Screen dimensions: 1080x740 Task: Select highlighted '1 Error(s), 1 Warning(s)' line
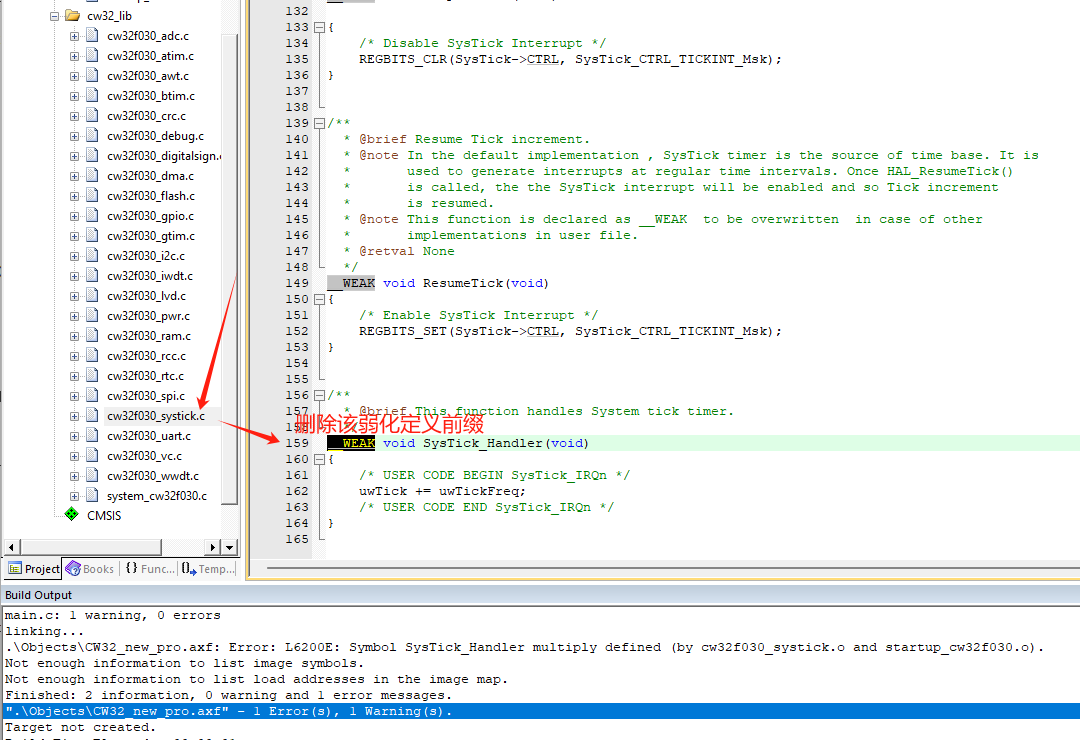pyautogui.click(x=540, y=711)
